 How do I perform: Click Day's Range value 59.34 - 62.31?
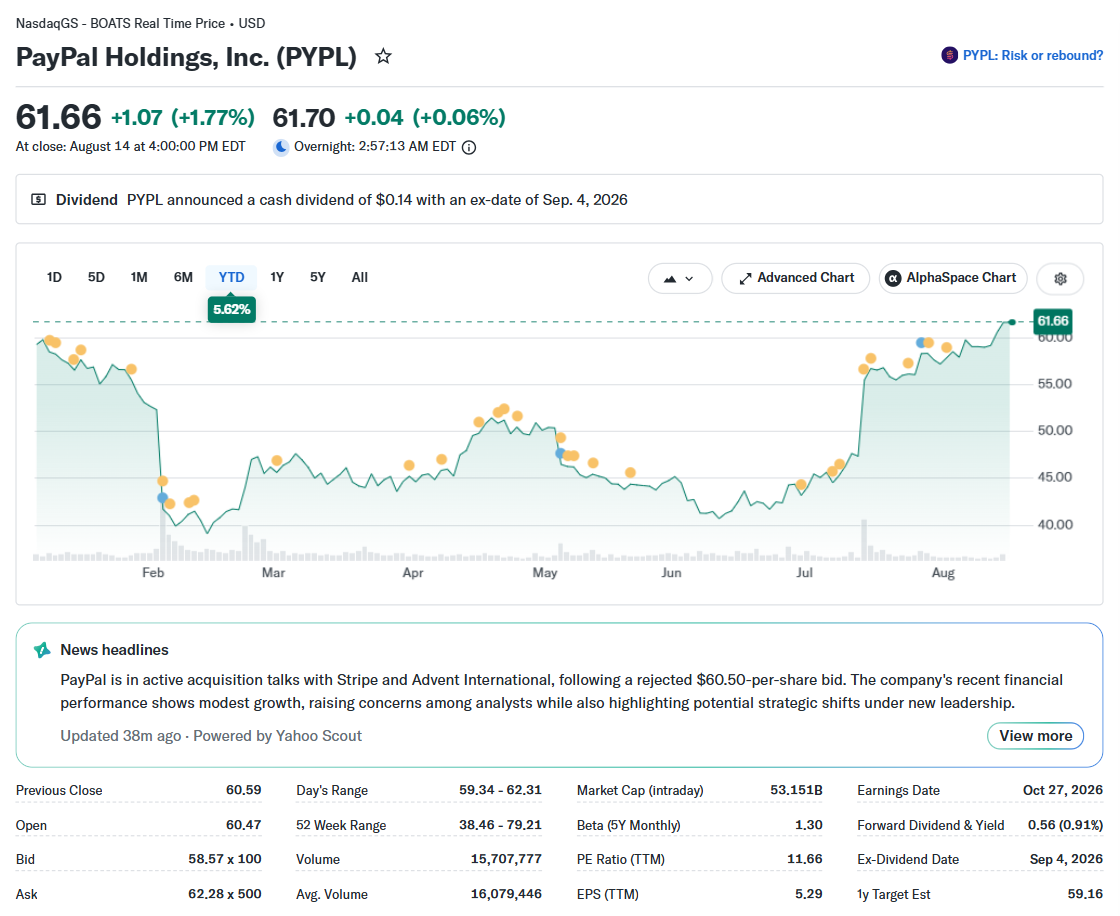[500, 790]
